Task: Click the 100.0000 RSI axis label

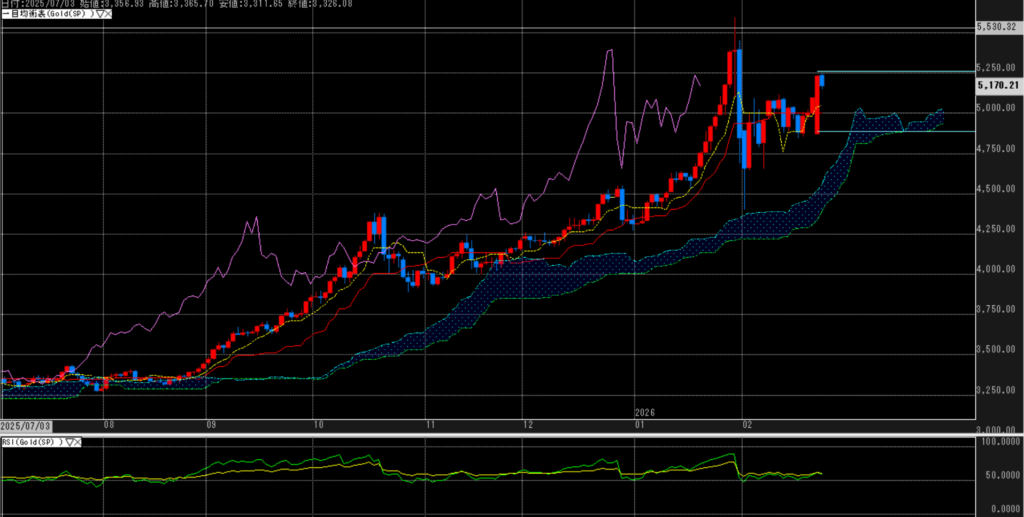Action: click(997, 441)
